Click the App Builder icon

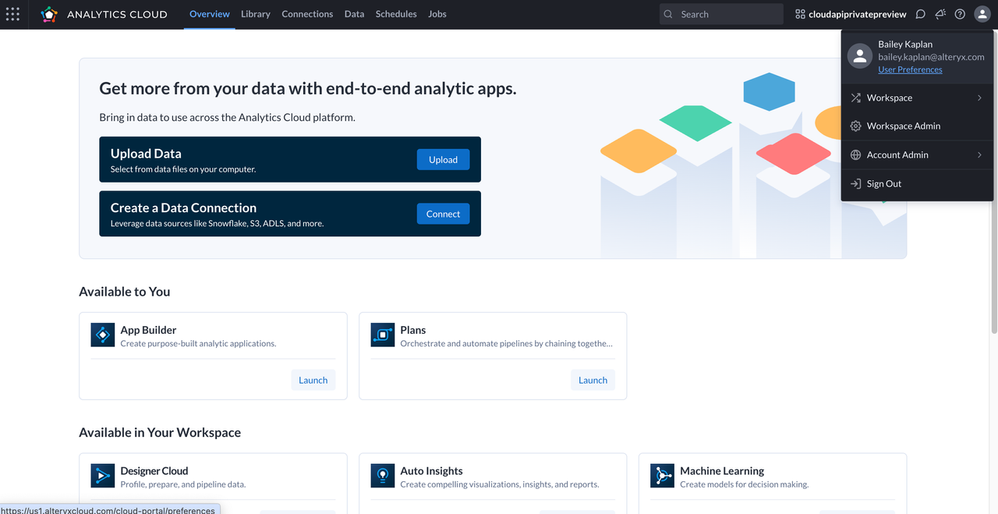click(x=102, y=335)
